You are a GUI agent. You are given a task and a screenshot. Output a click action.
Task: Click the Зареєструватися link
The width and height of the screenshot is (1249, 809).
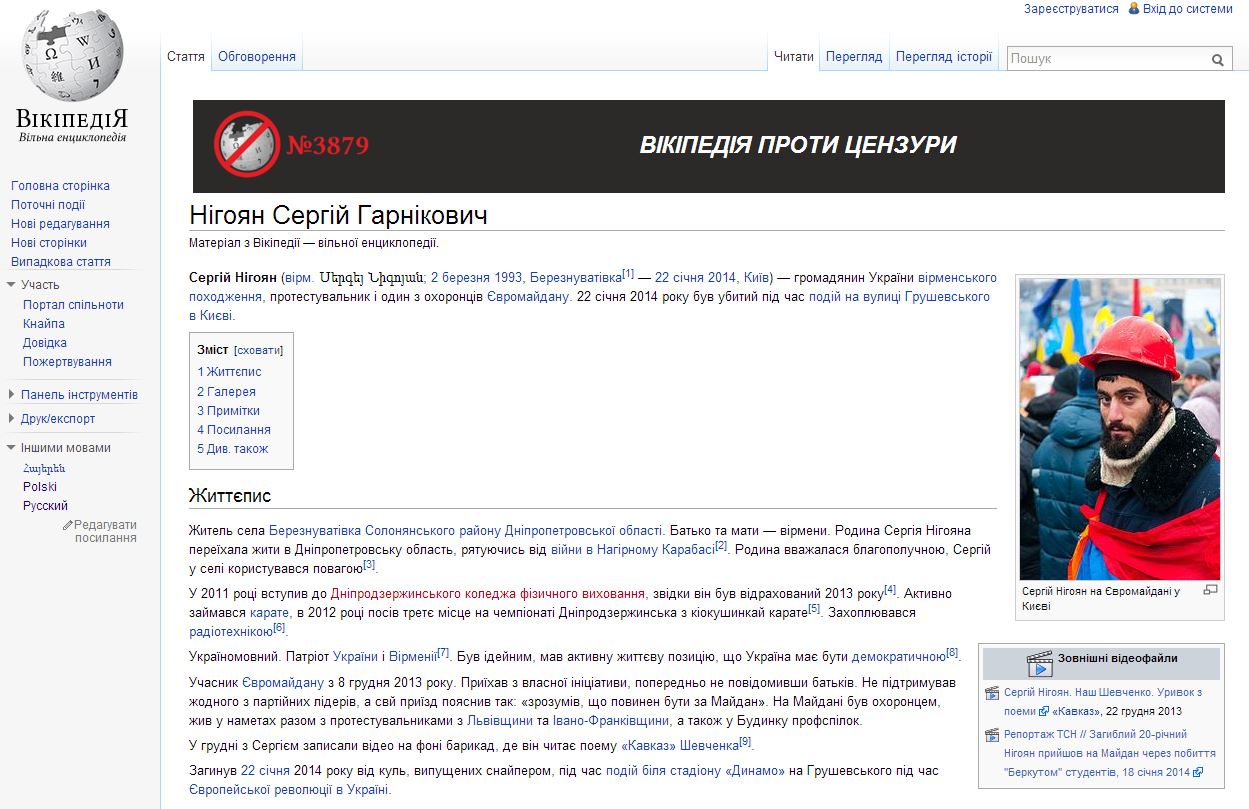[1071, 8]
